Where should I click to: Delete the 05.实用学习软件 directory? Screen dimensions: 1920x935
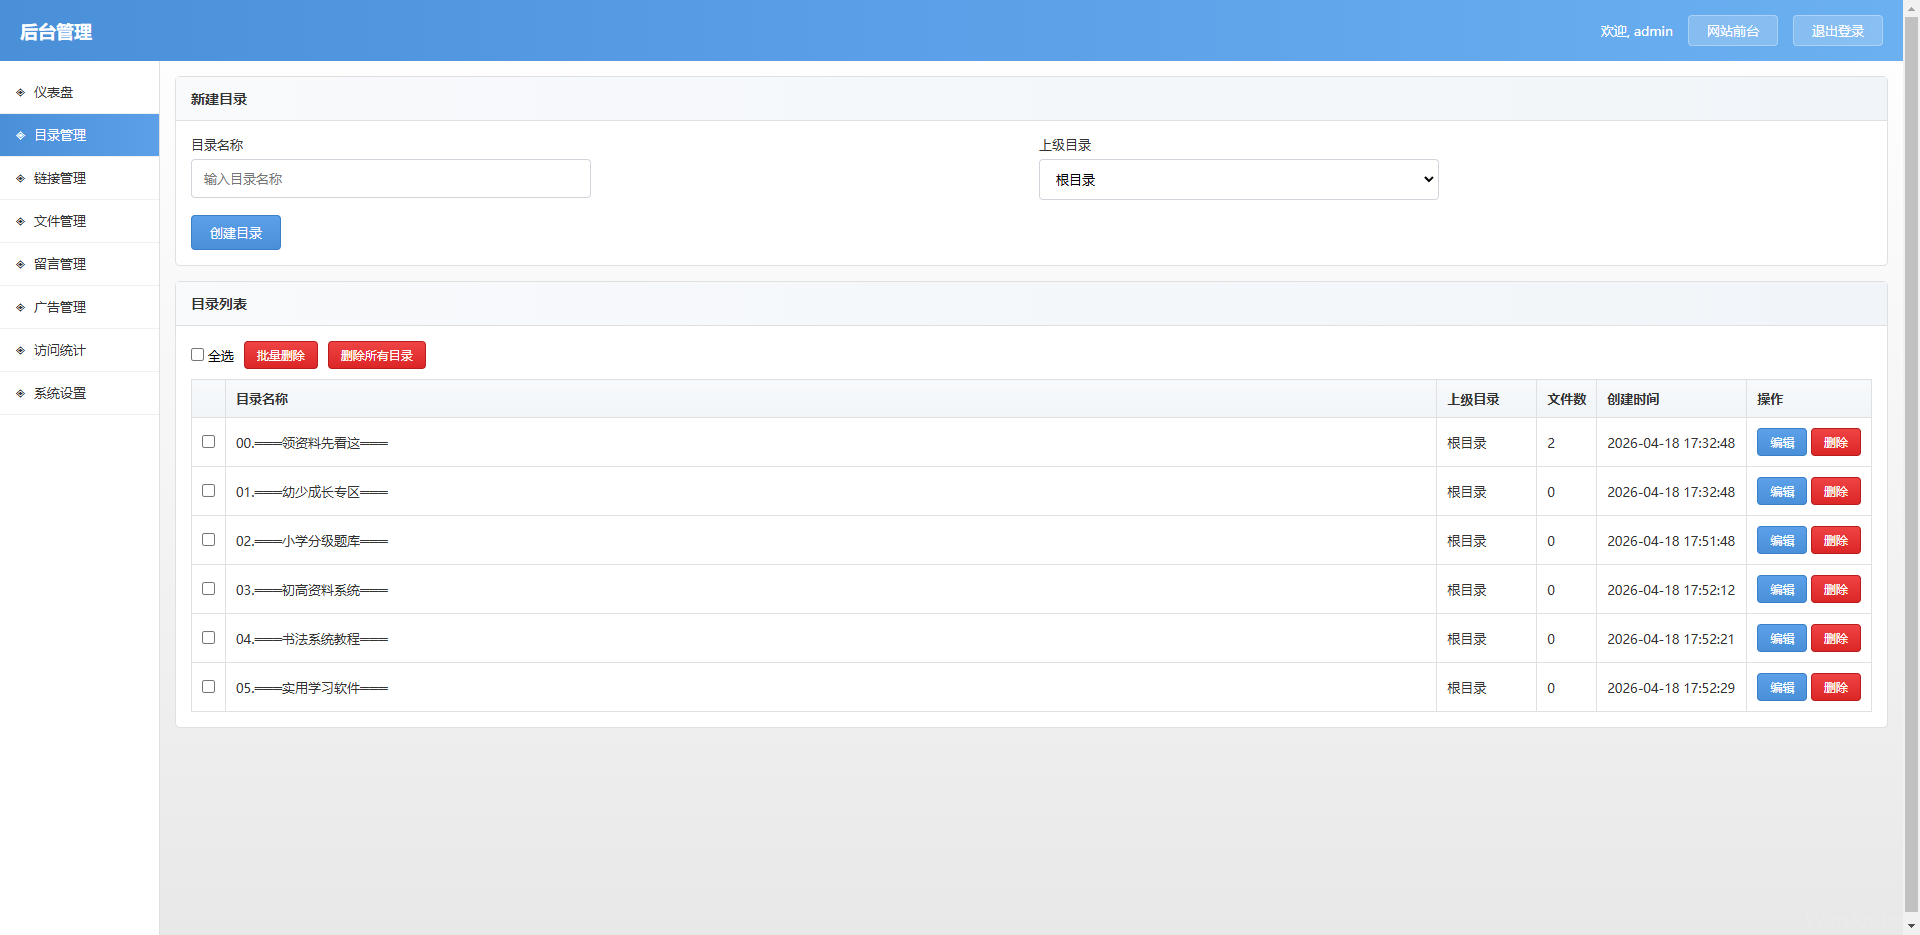click(1835, 688)
